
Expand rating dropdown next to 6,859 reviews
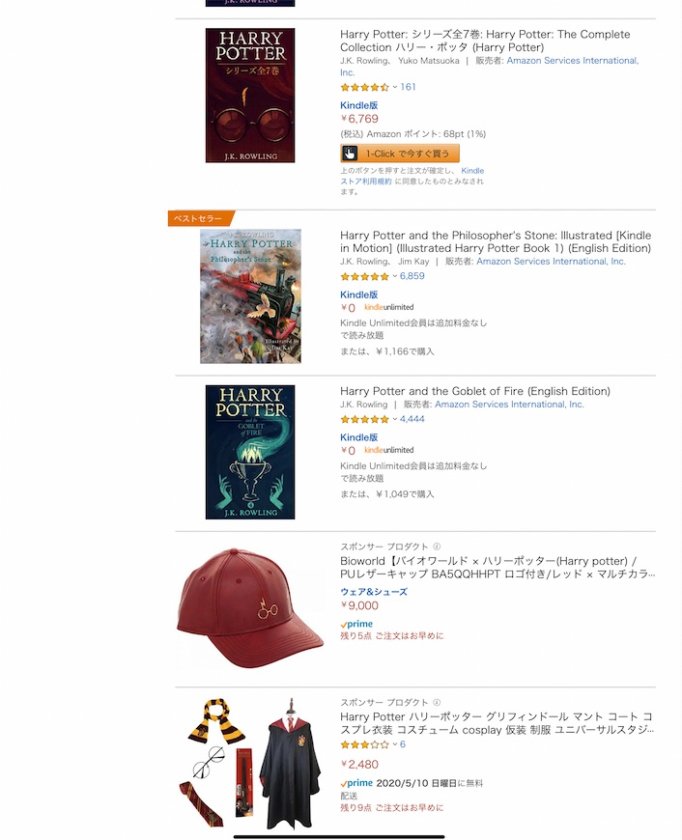(395, 276)
